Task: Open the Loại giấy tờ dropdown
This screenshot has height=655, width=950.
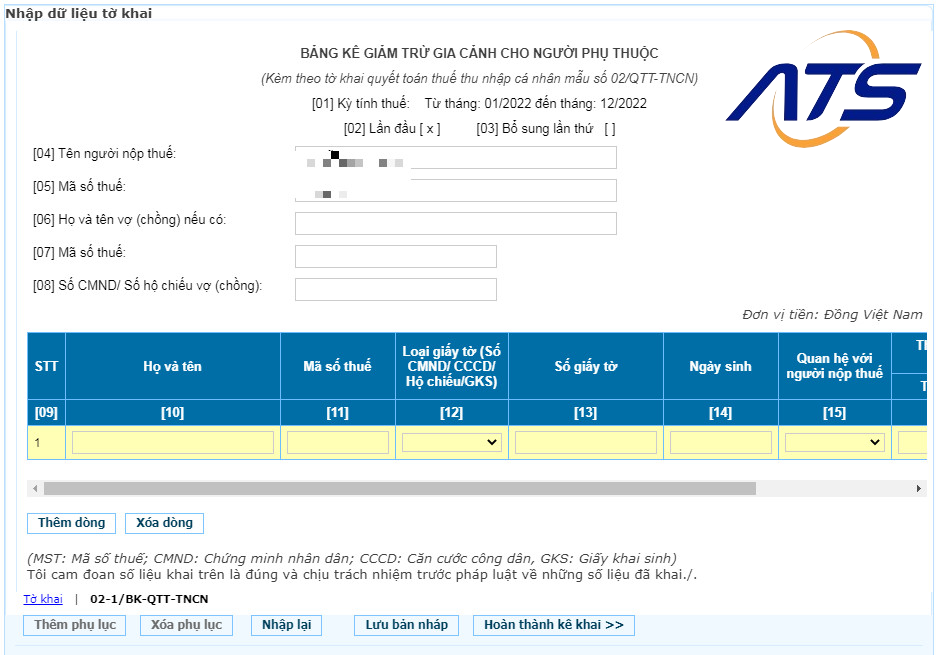Action: (452, 442)
